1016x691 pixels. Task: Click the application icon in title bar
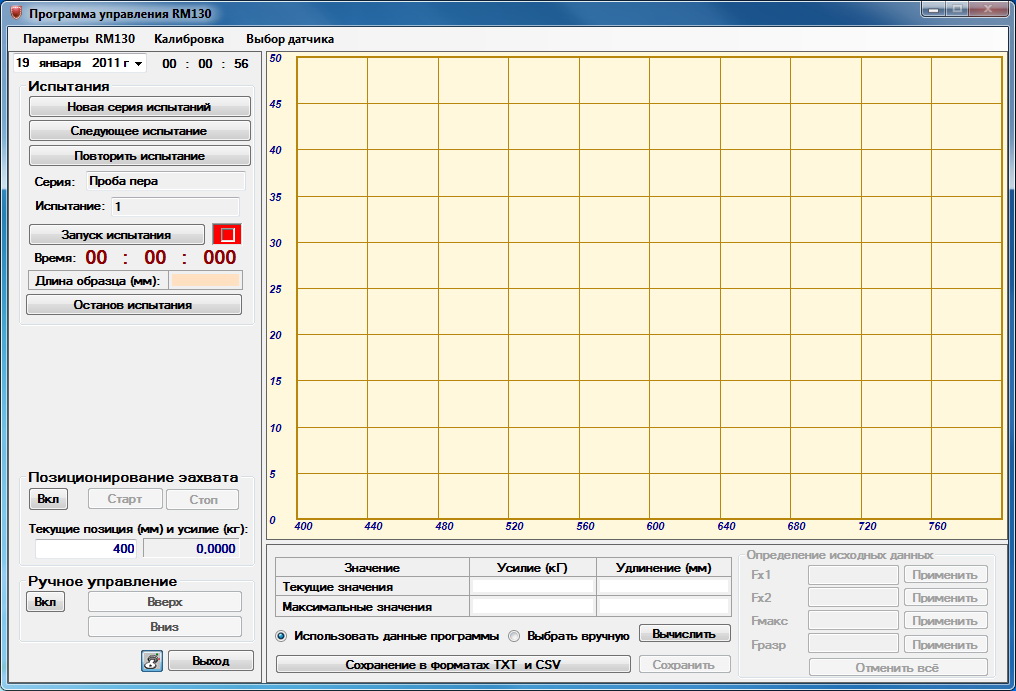tap(15, 15)
